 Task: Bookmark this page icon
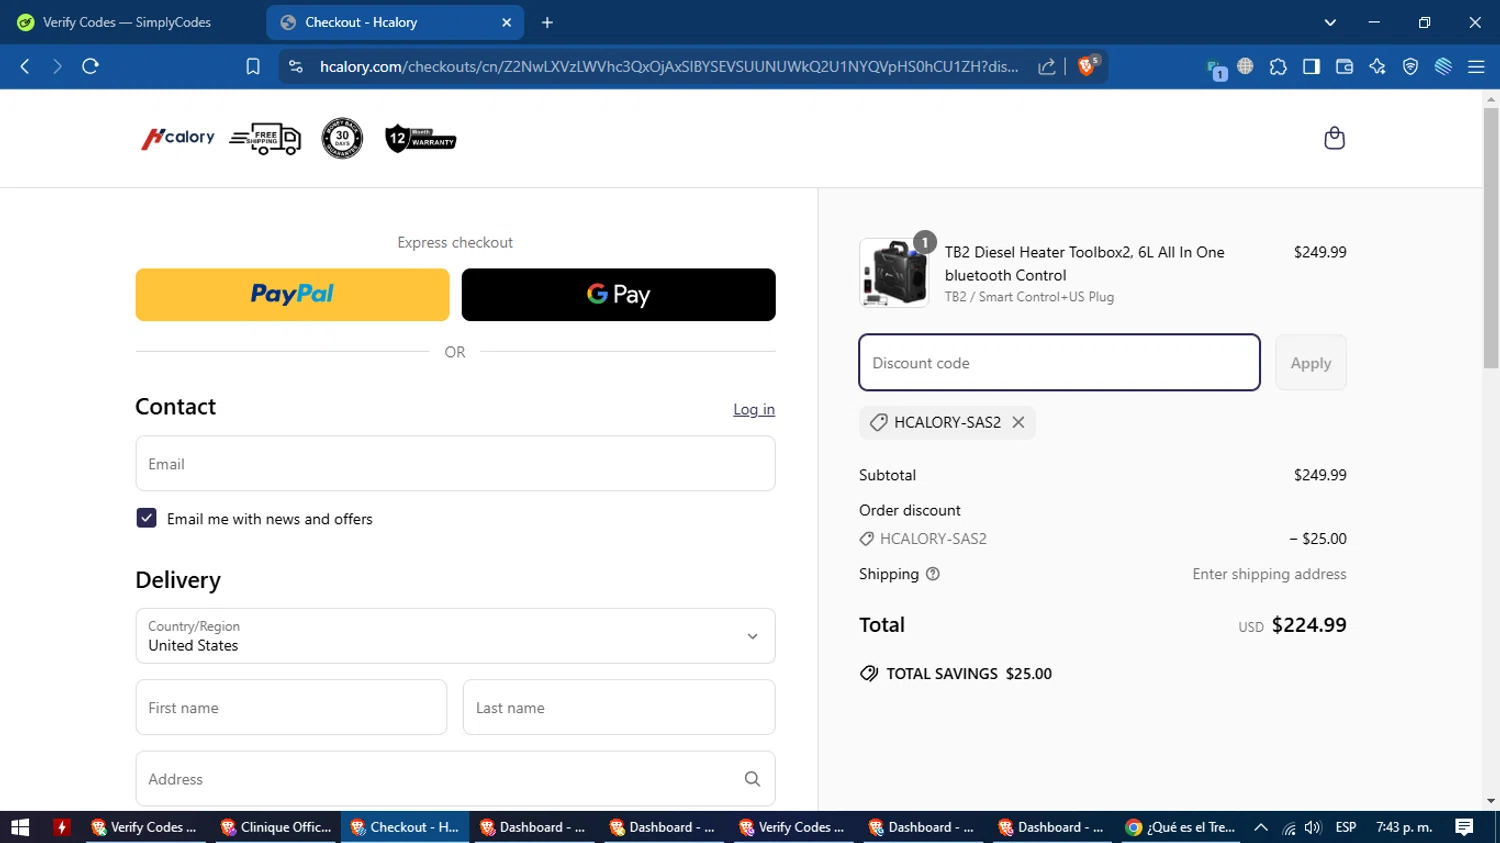pyautogui.click(x=253, y=66)
